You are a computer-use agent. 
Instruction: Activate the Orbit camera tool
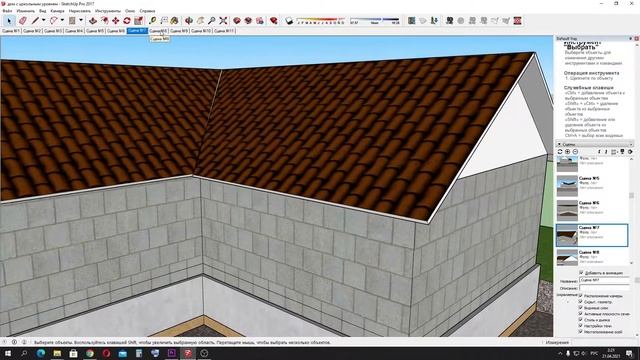(x=189, y=20)
